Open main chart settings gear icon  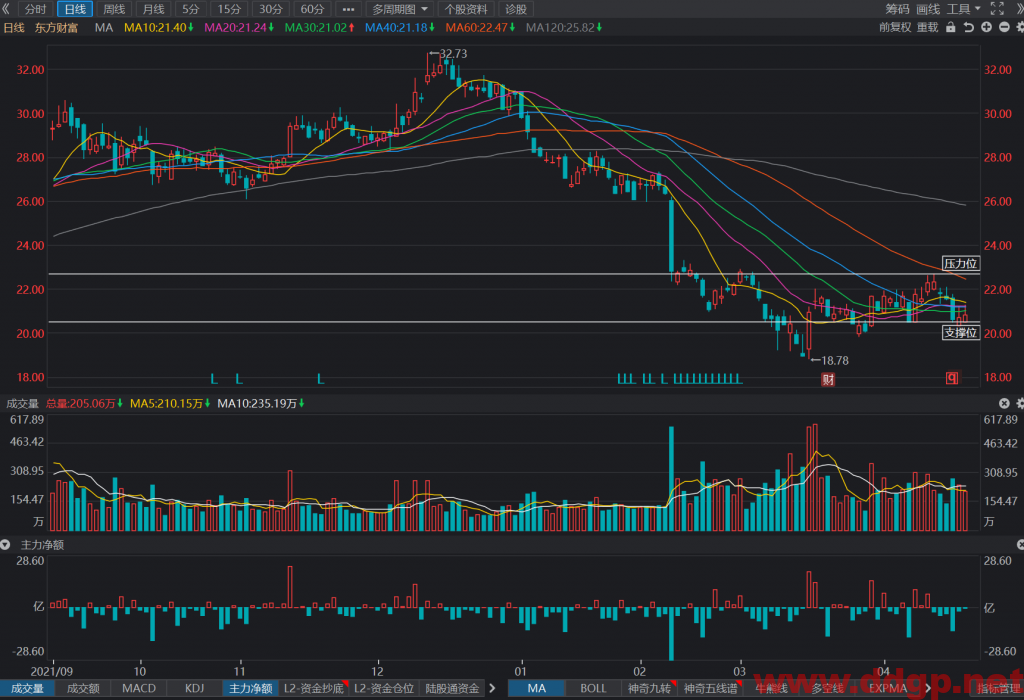pos(1019,27)
